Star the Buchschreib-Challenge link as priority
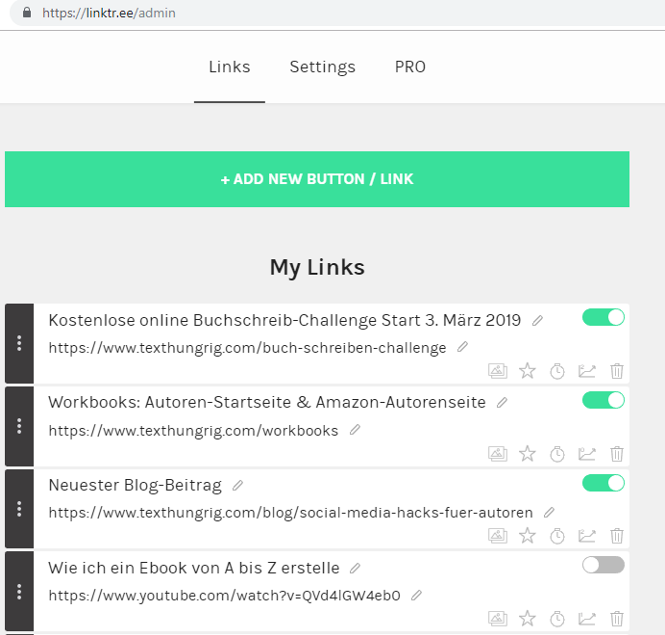Image resolution: width=665 pixels, height=635 pixels. [x=527, y=371]
